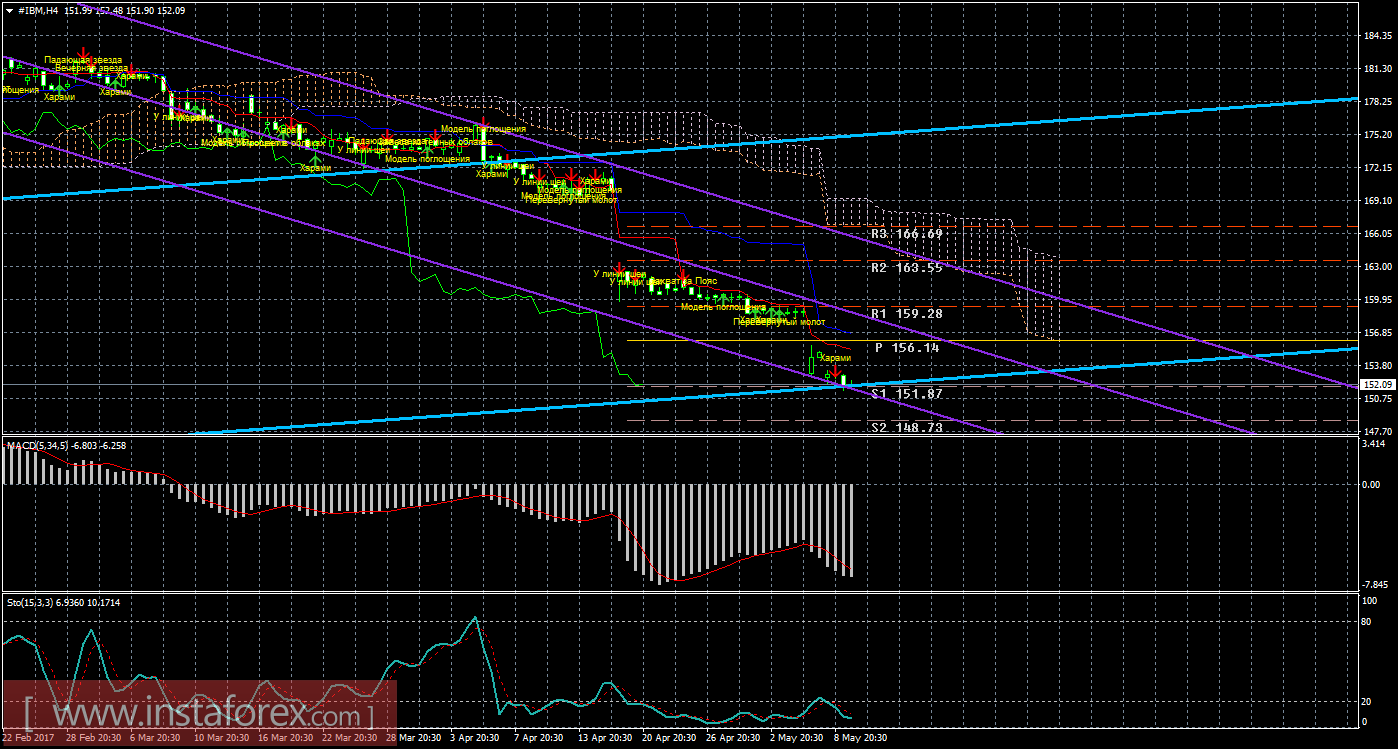Click the 26 Apr 20:30 date label
This screenshot has width=1398, height=749.
click(x=732, y=739)
